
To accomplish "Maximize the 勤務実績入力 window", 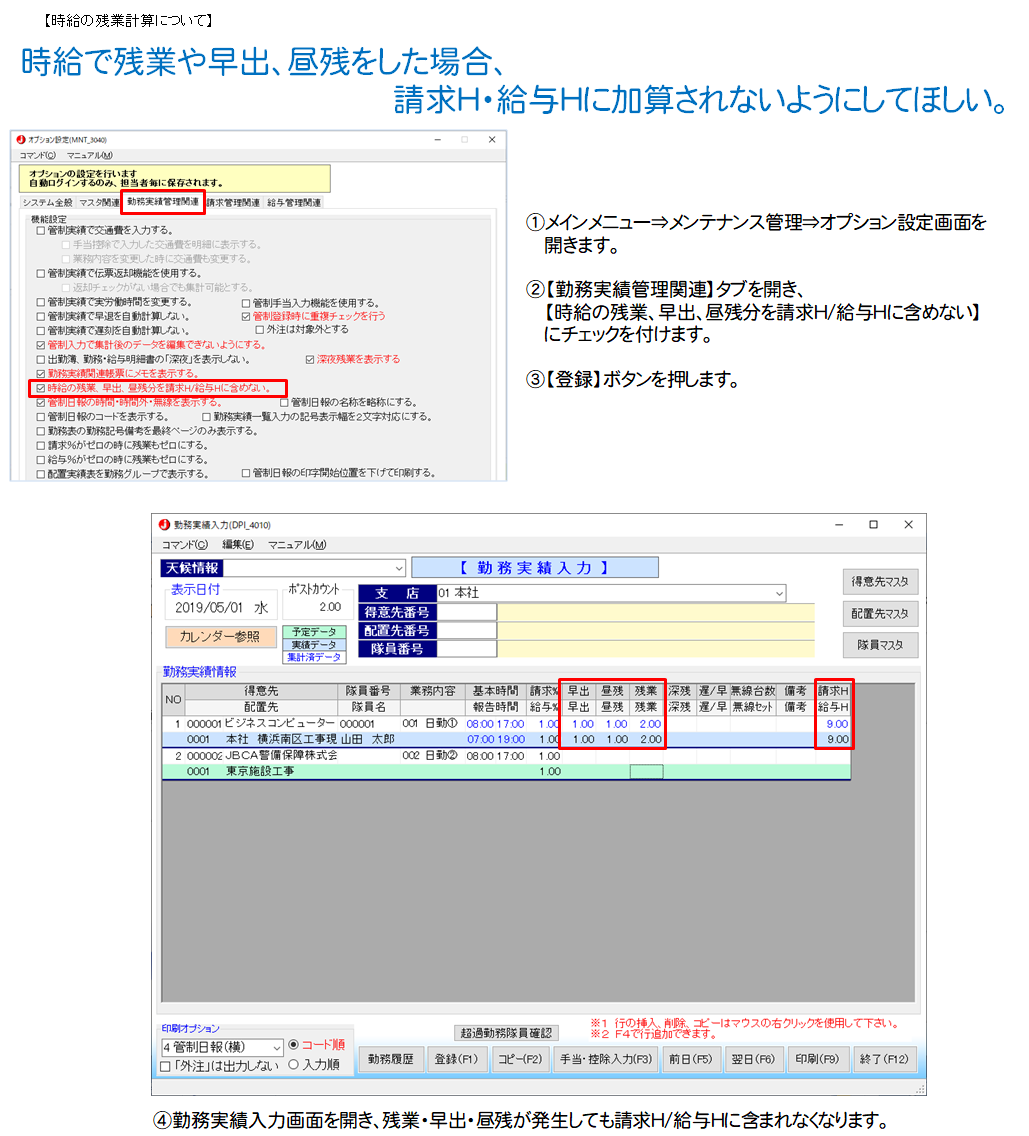I will (x=873, y=524).
